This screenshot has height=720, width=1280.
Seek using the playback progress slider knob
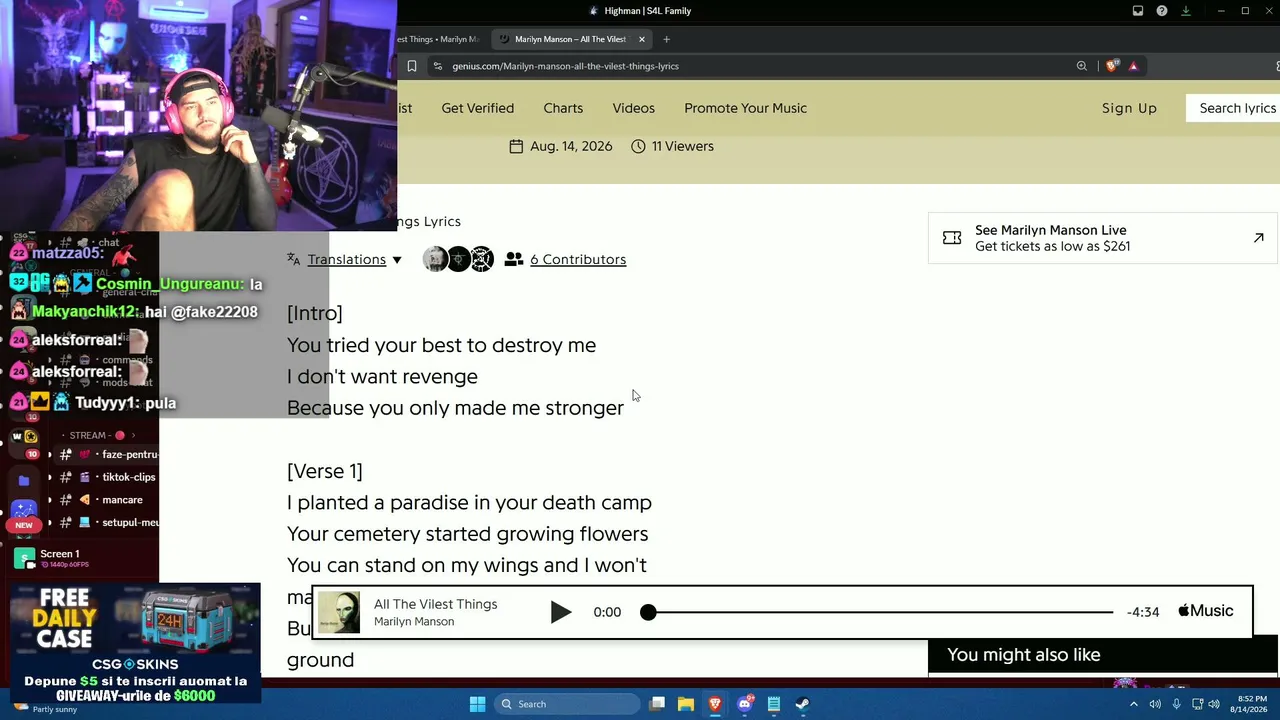[648, 612]
